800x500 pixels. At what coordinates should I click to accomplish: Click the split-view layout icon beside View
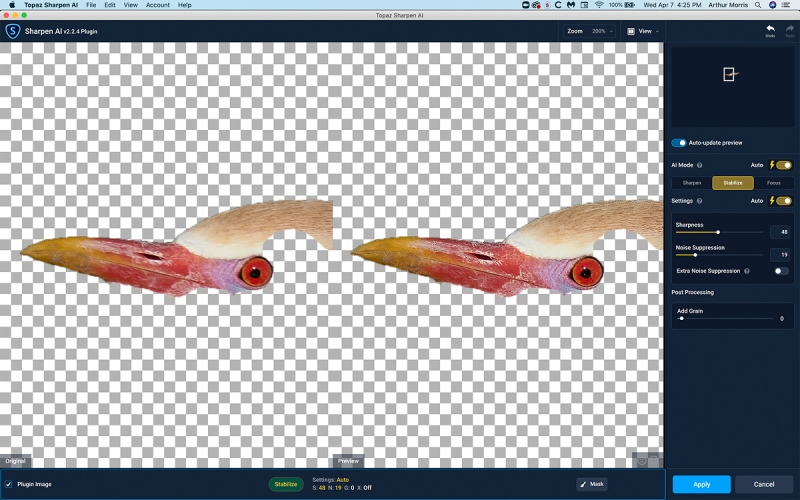[x=631, y=31]
